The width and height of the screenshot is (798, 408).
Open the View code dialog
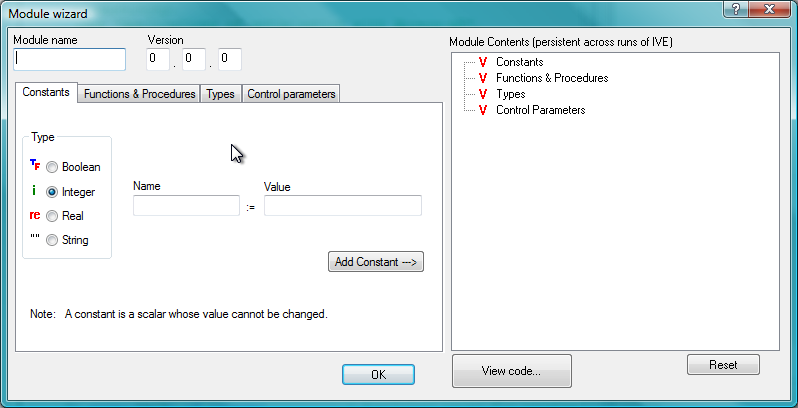(x=511, y=371)
